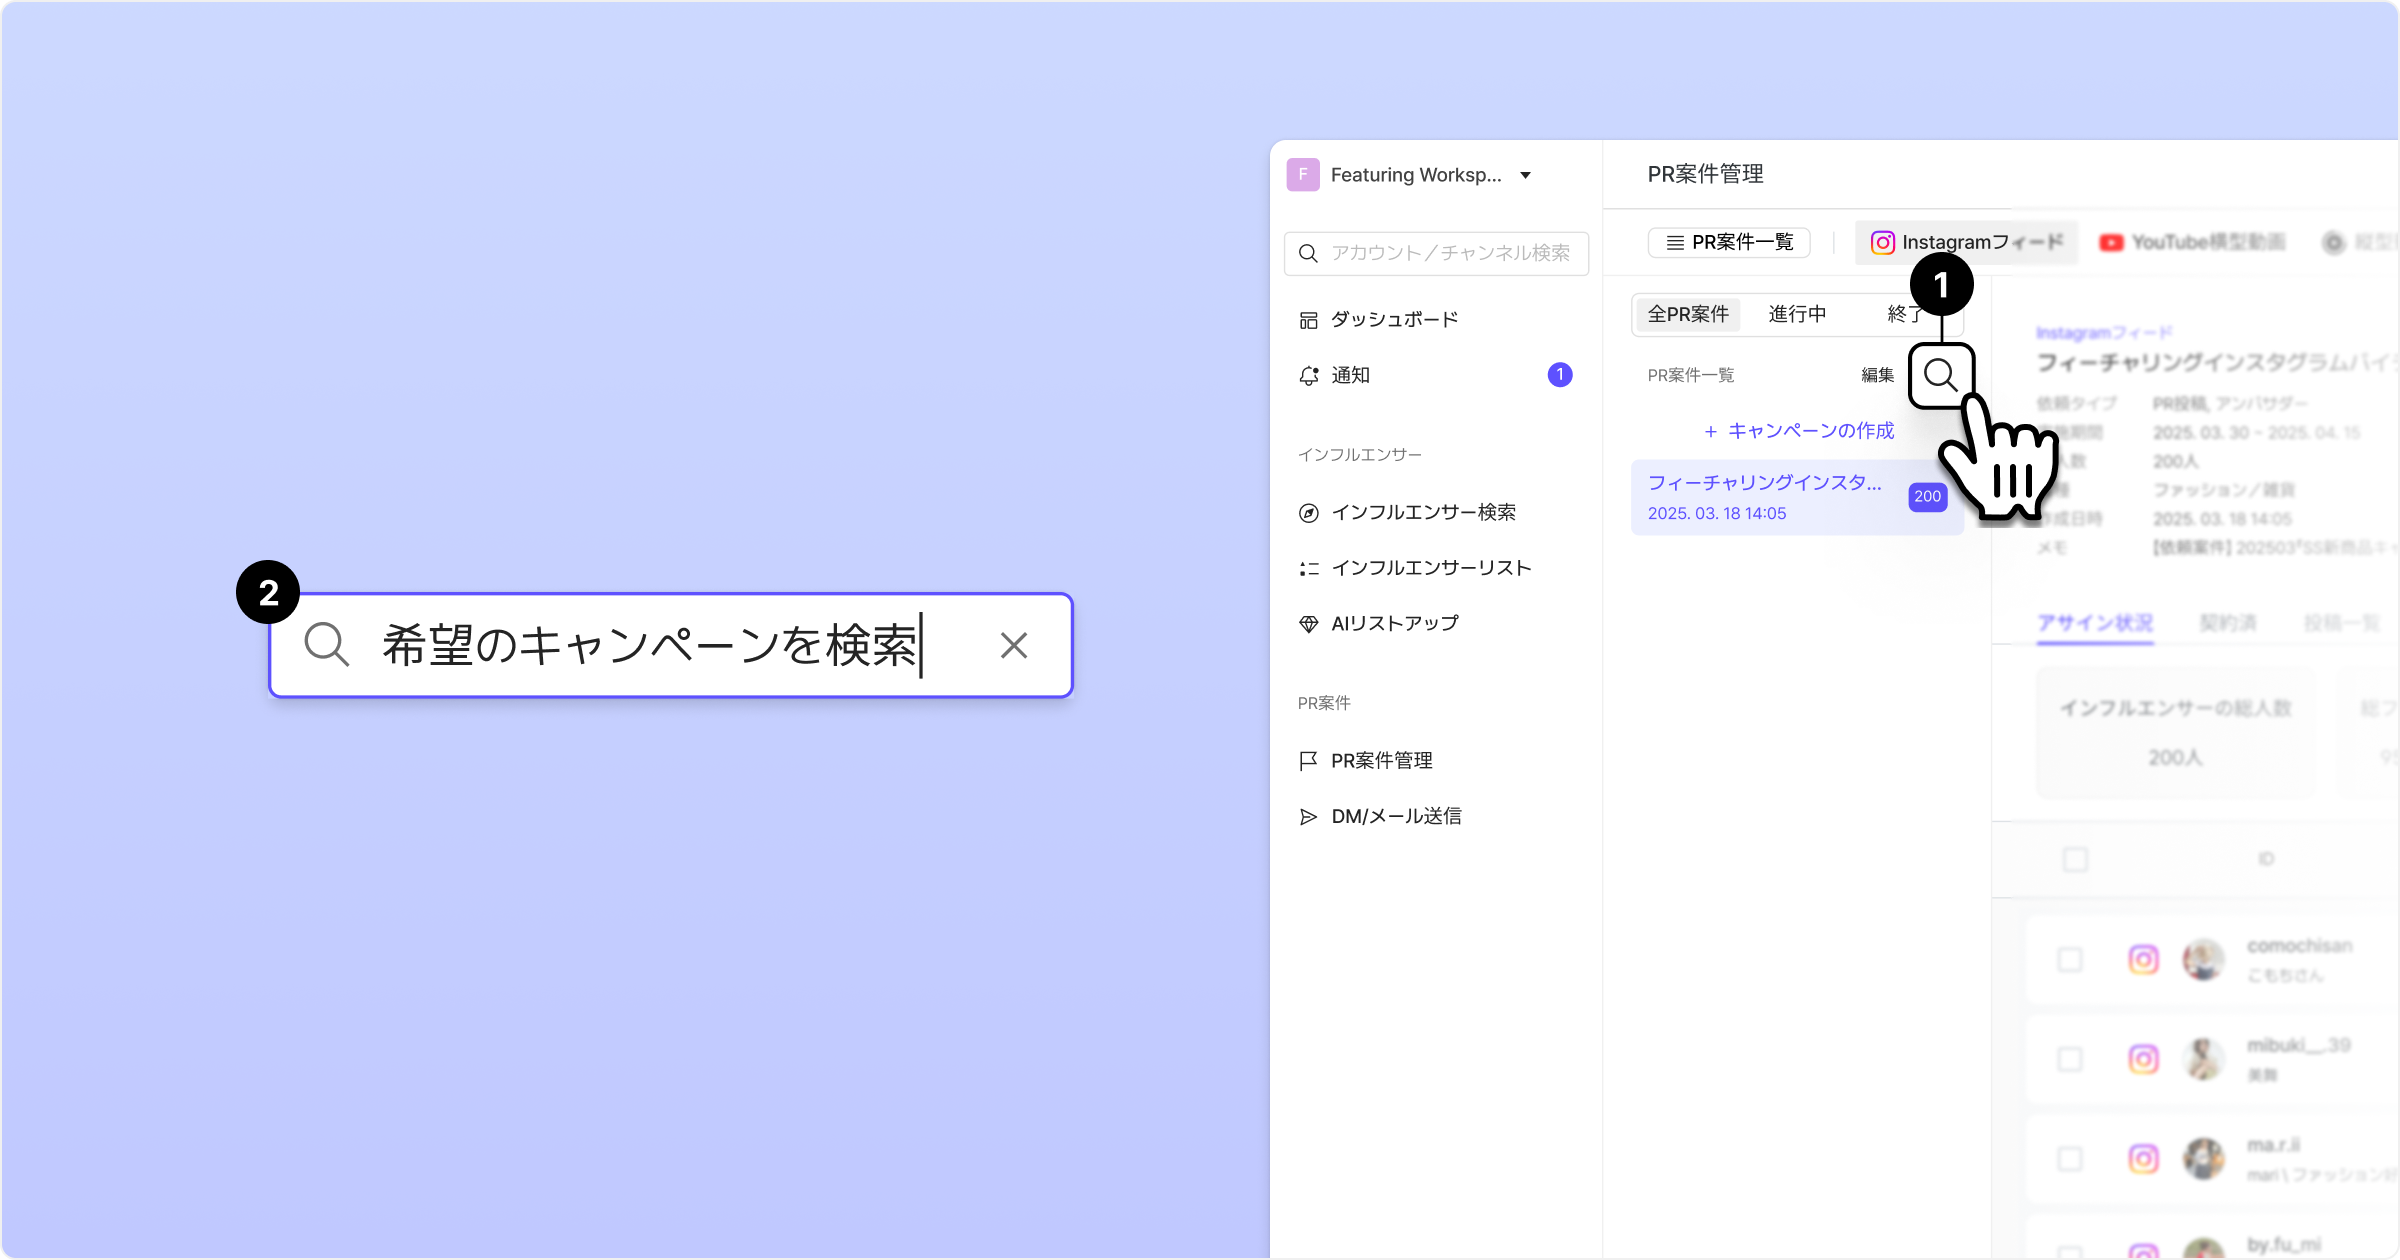Switch to 進行中 filter tab

(x=1797, y=314)
